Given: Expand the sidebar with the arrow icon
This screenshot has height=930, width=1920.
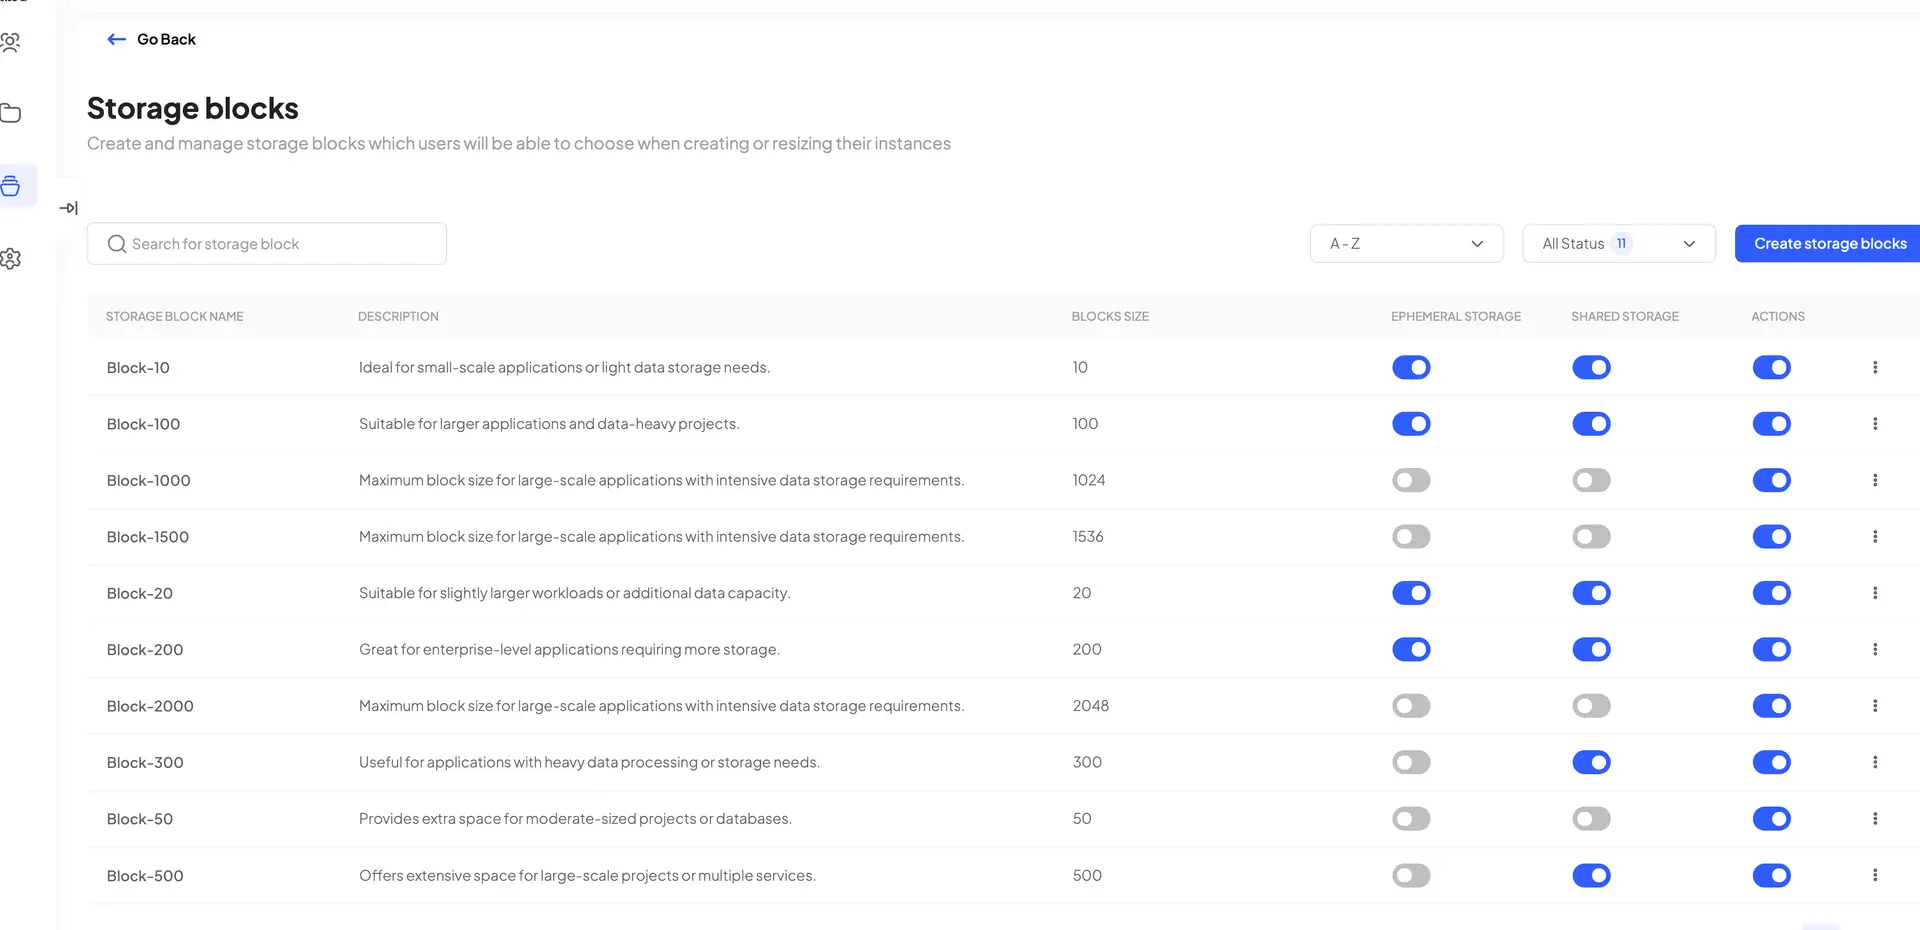Looking at the screenshot, I should pyautogui.click(x=69, y=208).
